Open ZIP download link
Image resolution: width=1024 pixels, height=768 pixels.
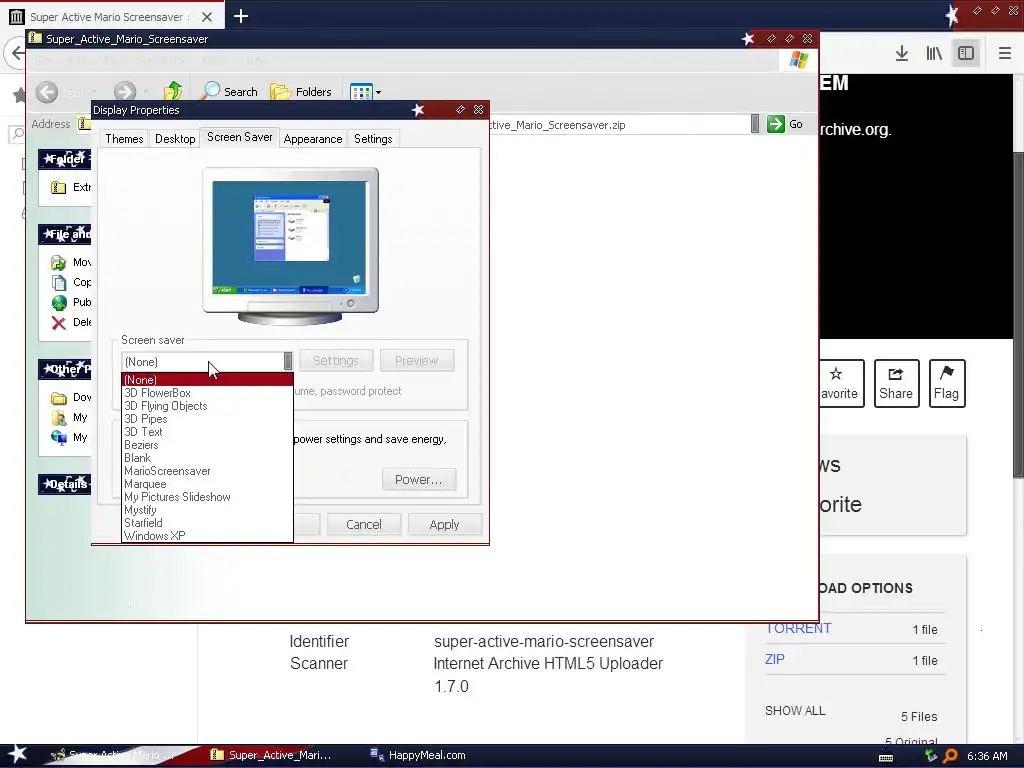pos(775,659)
